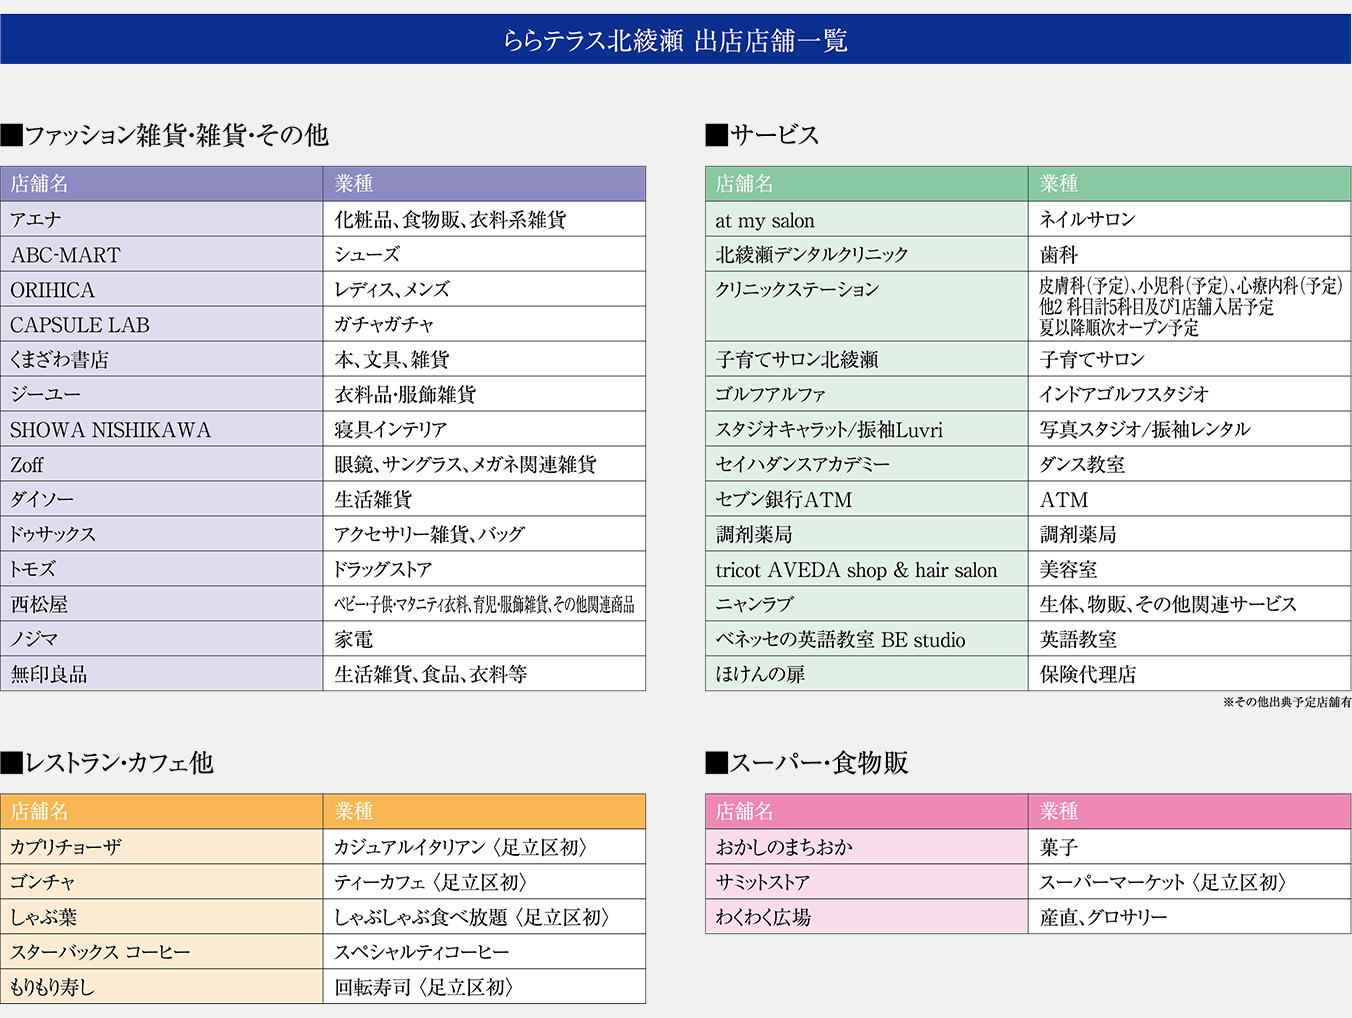The height and width of the screenshot is (1018, 1352).
Task: Click the at my salon cell
Action: coord(866,219)
